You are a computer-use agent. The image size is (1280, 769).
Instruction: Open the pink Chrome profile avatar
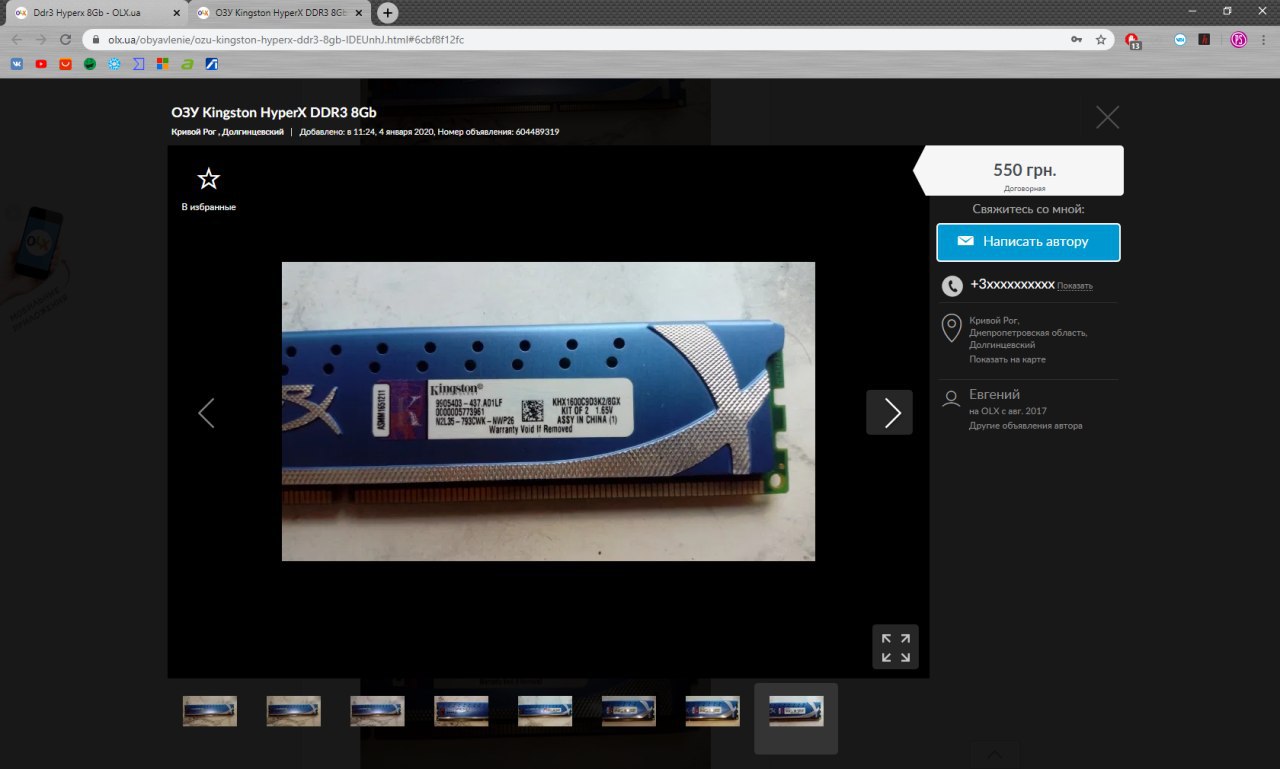tap(1237, 39)
